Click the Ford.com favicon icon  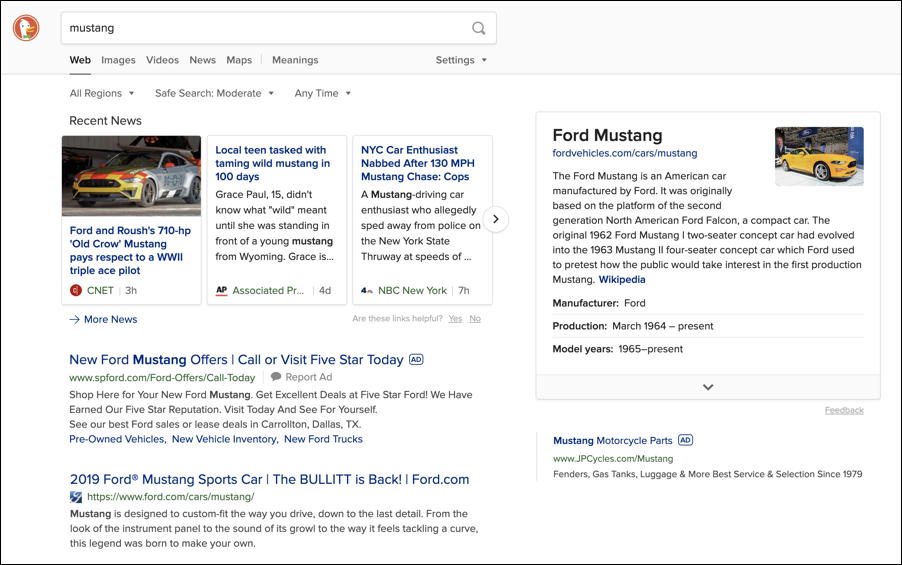tap(76, 497)
